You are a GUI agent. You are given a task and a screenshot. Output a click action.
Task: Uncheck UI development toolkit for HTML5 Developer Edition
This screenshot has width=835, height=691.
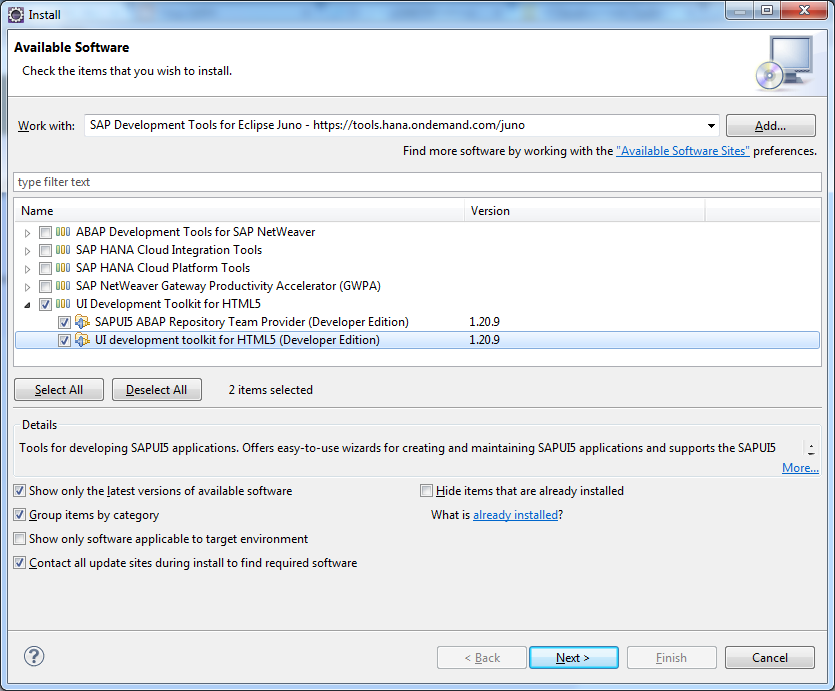tap(64, 341)
